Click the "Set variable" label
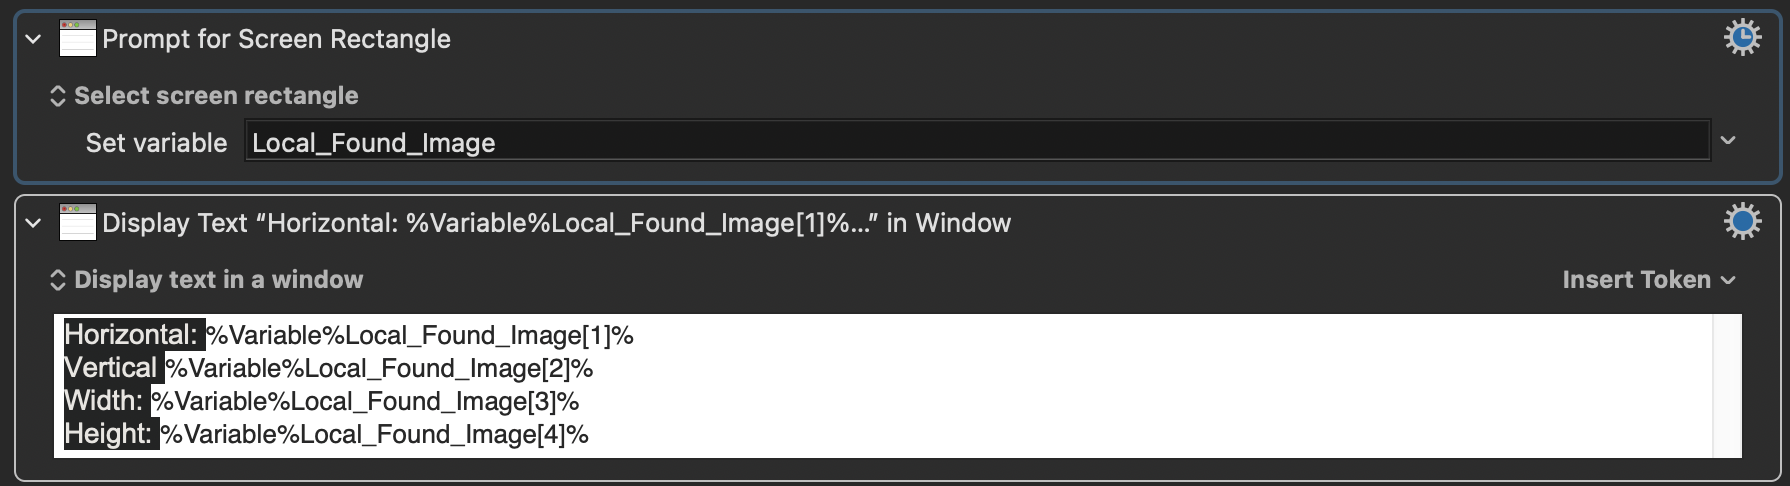This screenshot has height=486, width=1790. 156,143
